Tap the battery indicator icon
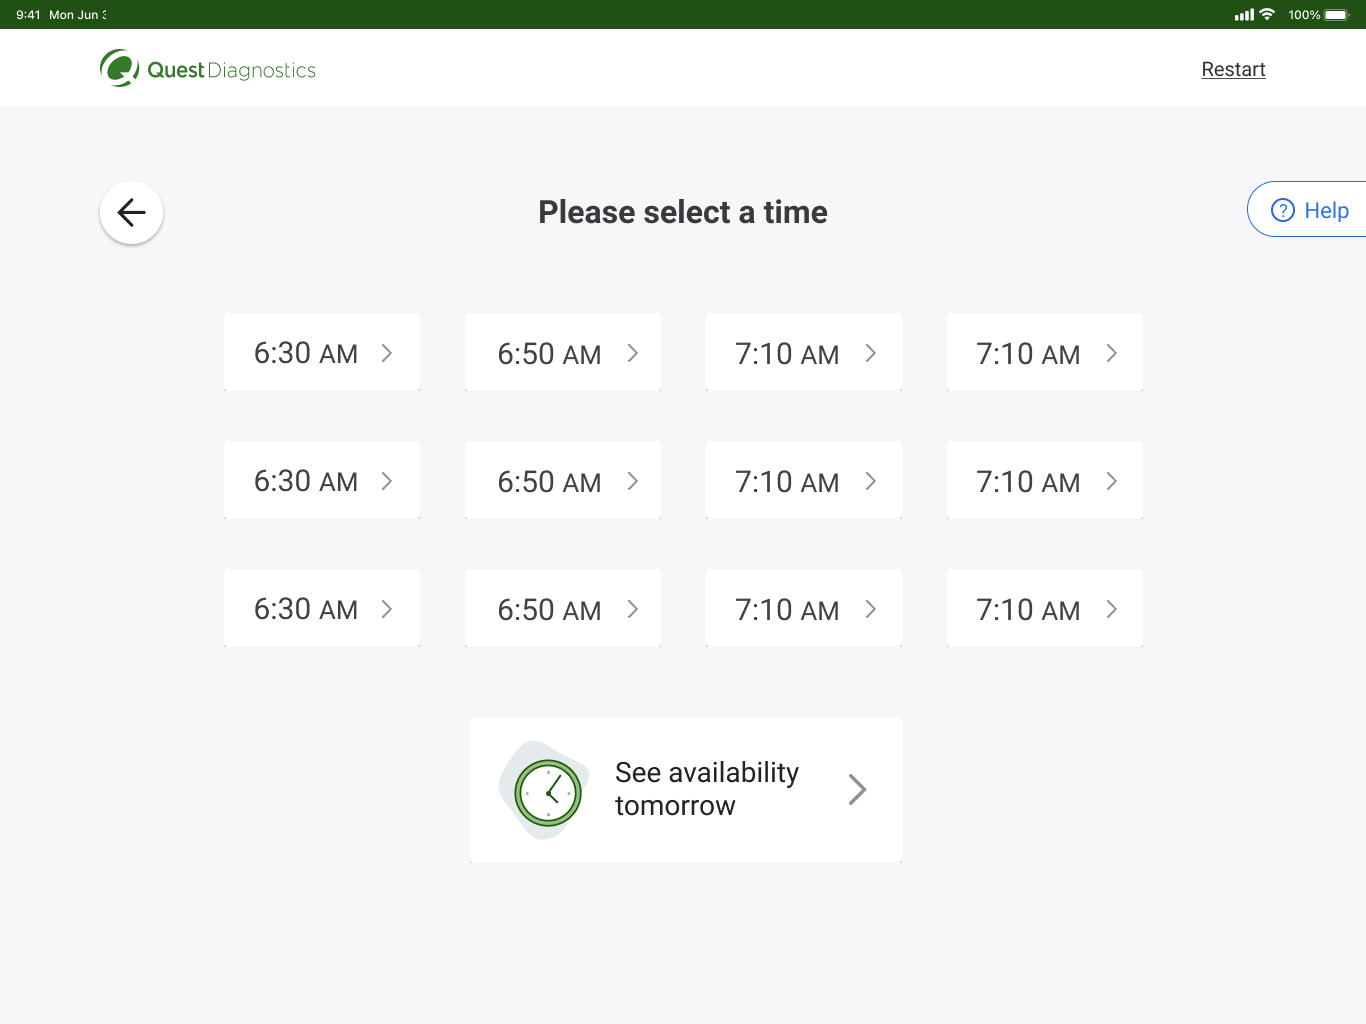The height and width of the screenshot is (1024, 1366). point(1337,14)
